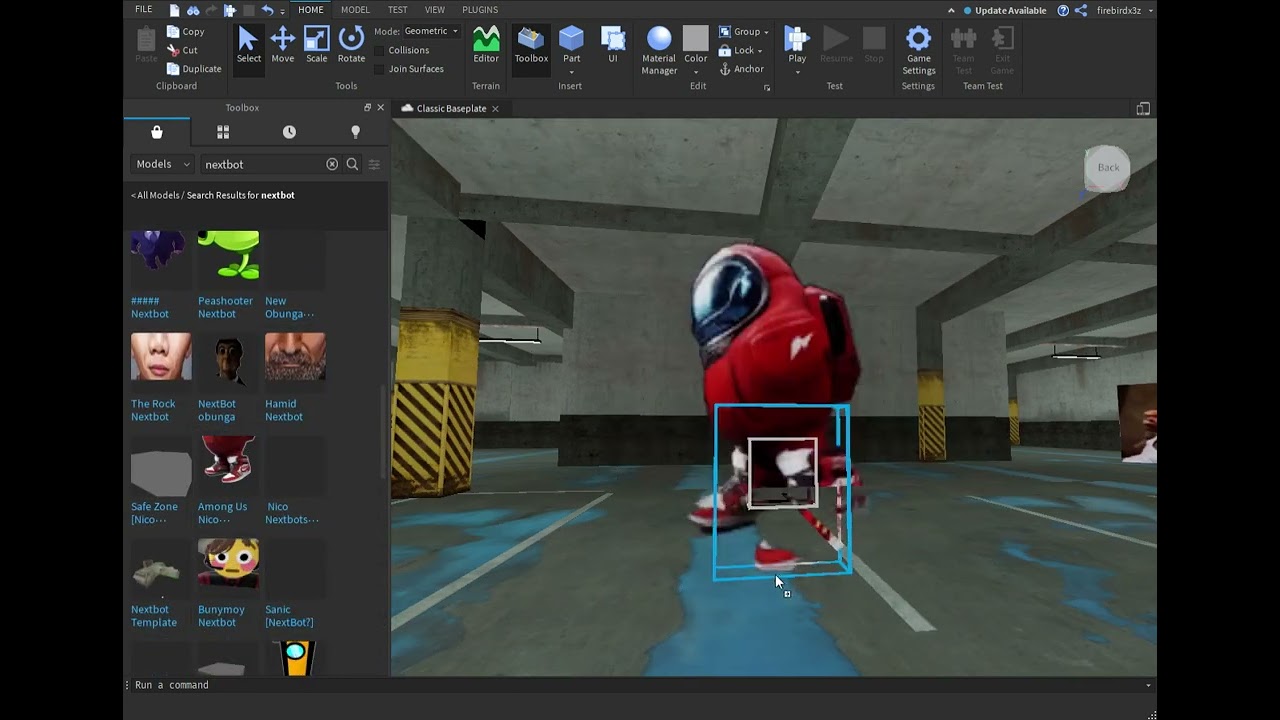This screenshot has width=1280, height=720.
Task: Click the New file icon in quick access bar
Action: tap(175, 10)
